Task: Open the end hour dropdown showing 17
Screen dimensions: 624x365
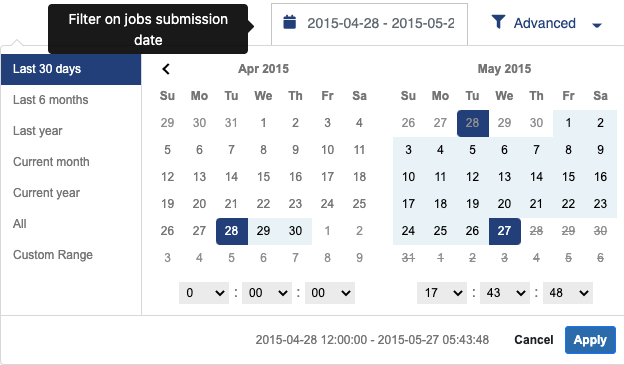Action: (x=442, y=293)
